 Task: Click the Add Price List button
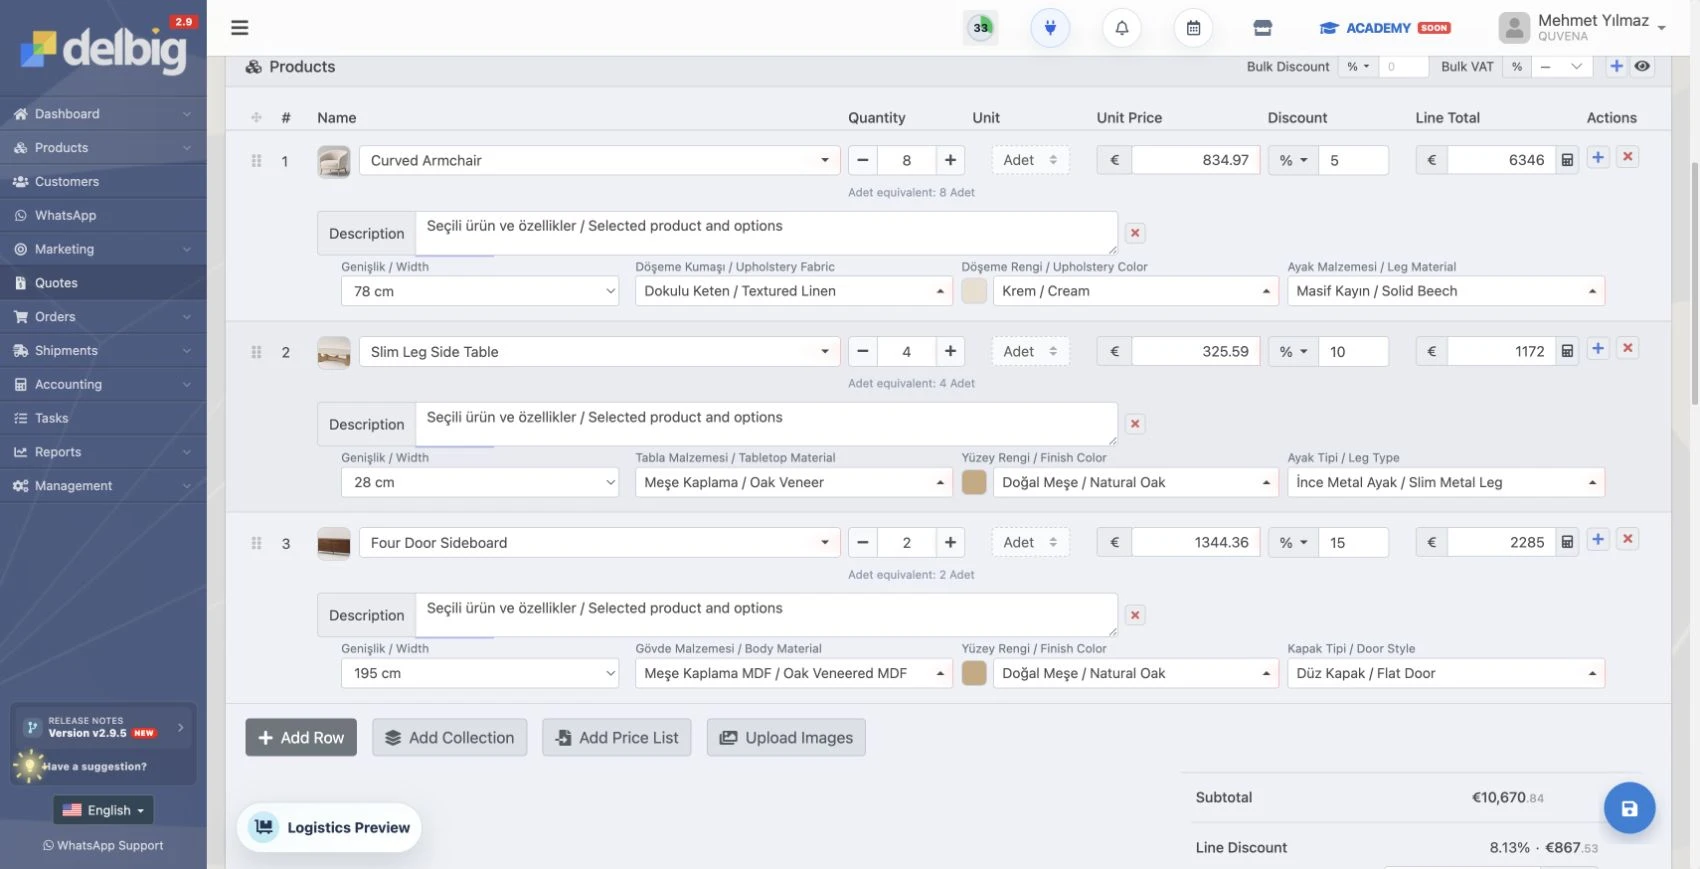coord(617,737)
